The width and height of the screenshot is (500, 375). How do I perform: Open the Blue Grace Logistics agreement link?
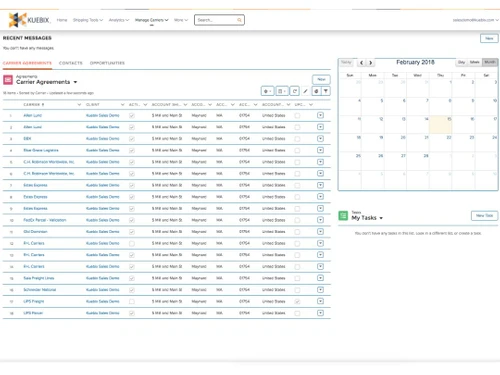click(41, 150)
